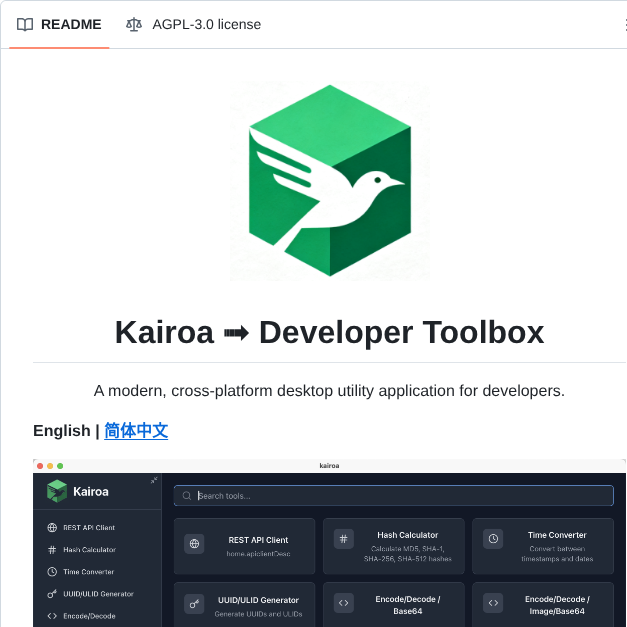Click the clock icon beside Time Converter in the sidebar
Image resolution: width=627 pixels, height=627 pixels.
pyautogui.click(x=52, y=572)
